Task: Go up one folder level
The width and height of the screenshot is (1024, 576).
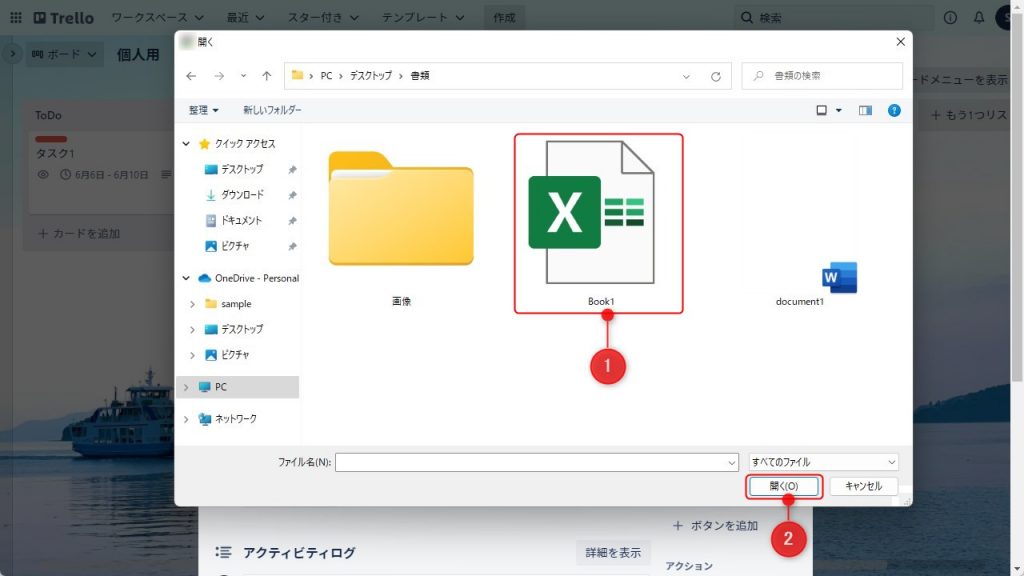Action: (x=266, y=76)
